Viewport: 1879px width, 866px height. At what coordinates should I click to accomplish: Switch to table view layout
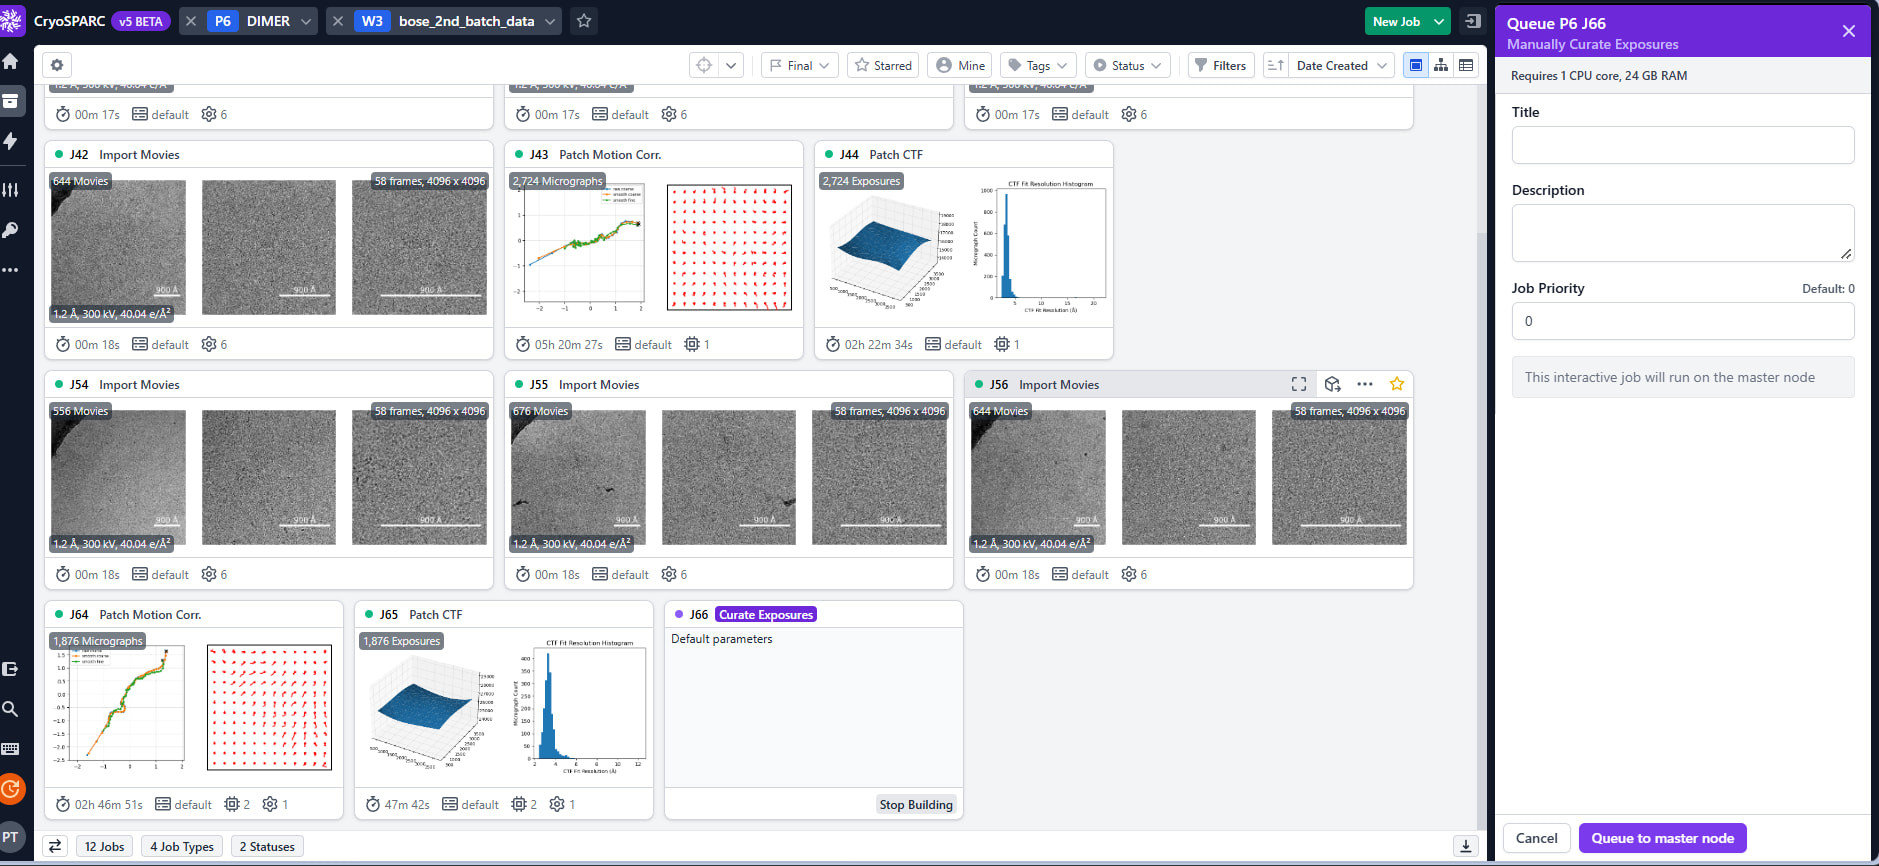1466,65
